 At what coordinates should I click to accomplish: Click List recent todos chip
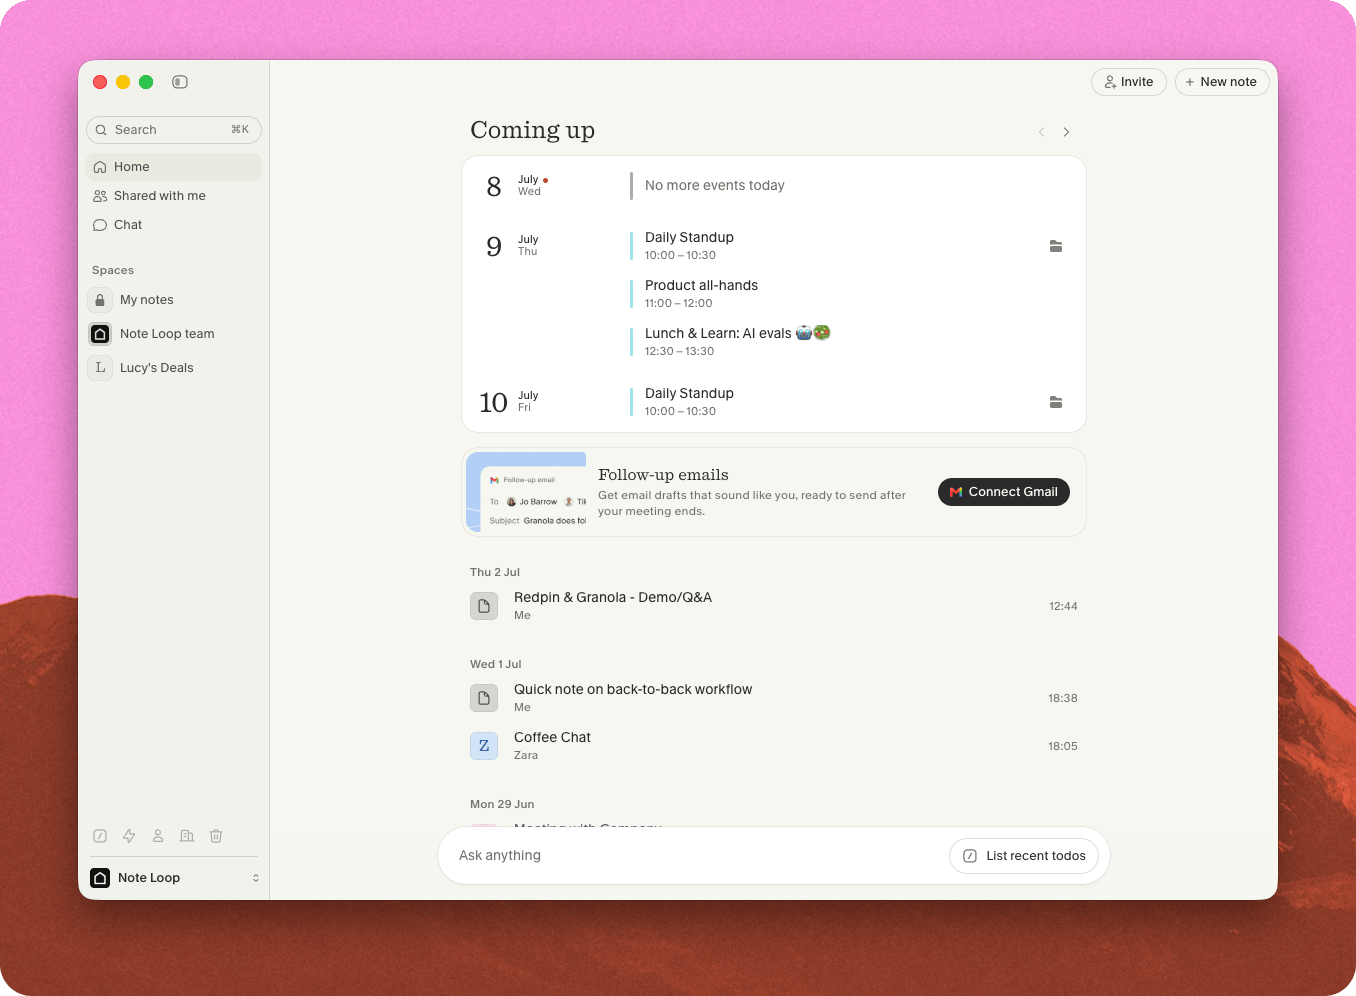tap(1024, 856)
